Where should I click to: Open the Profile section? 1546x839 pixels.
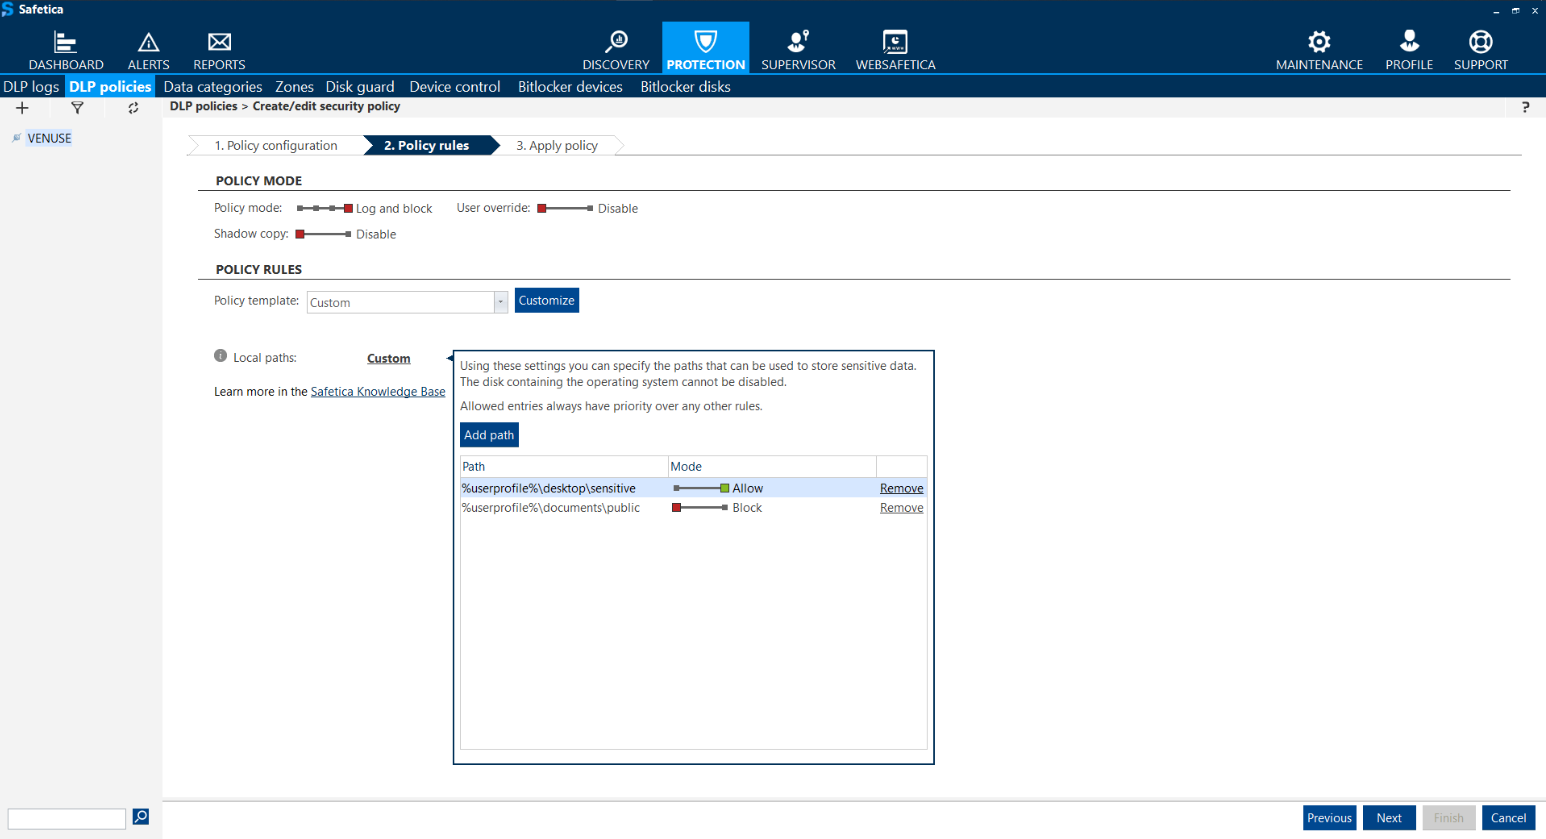(1409, 50)
